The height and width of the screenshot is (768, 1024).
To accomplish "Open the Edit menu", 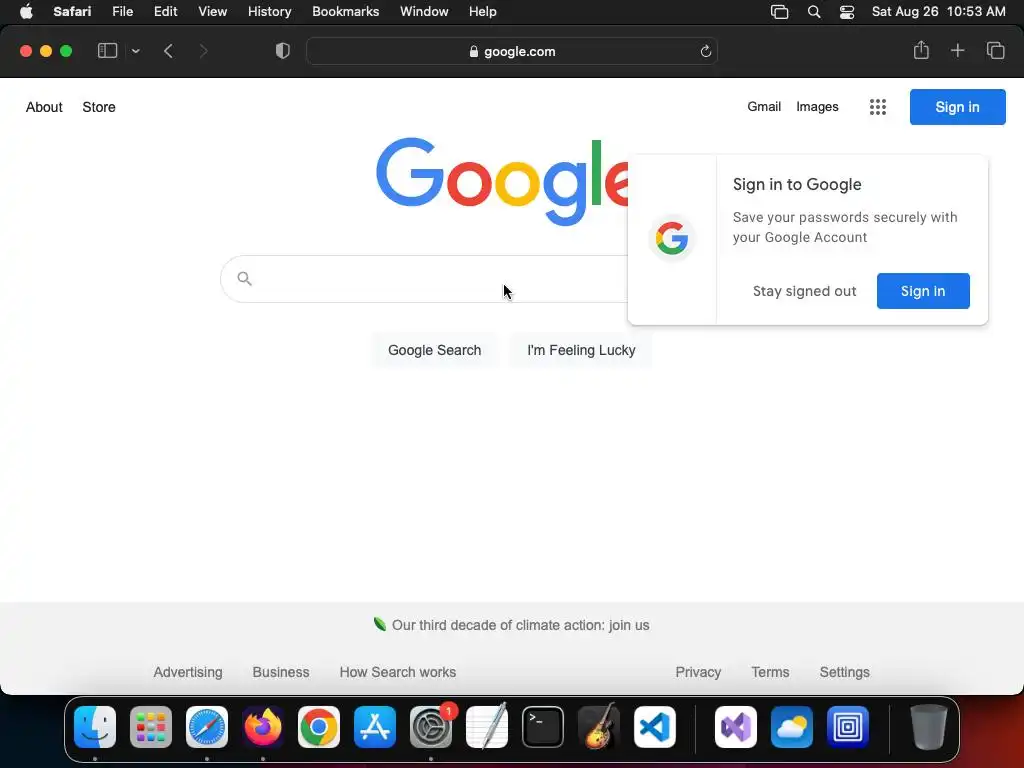I will point(165,12).
